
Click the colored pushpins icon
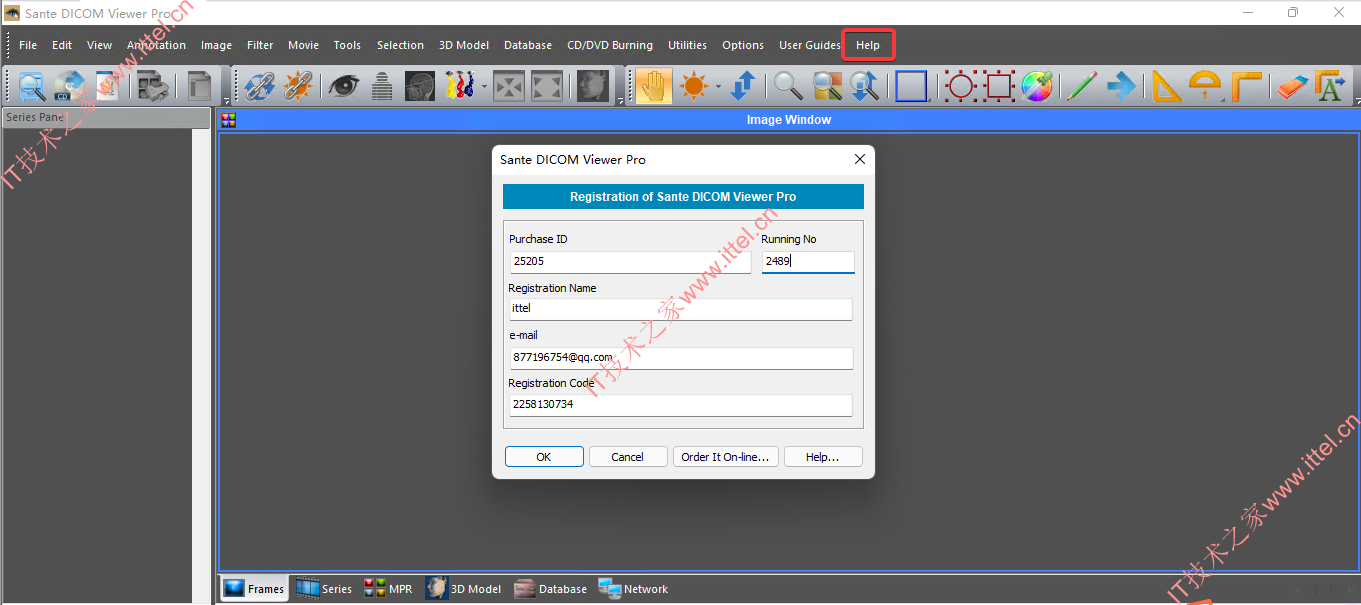click(x=459, y=86)
